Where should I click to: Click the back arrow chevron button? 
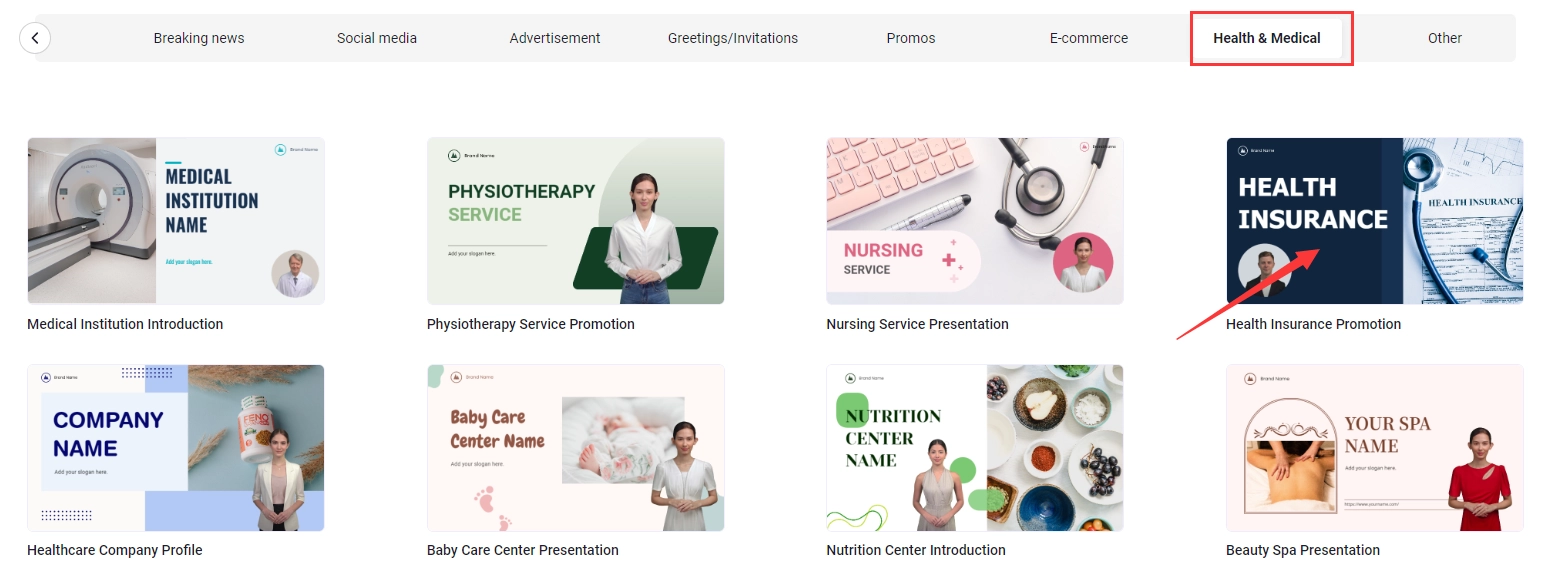(x=35, y=38)
